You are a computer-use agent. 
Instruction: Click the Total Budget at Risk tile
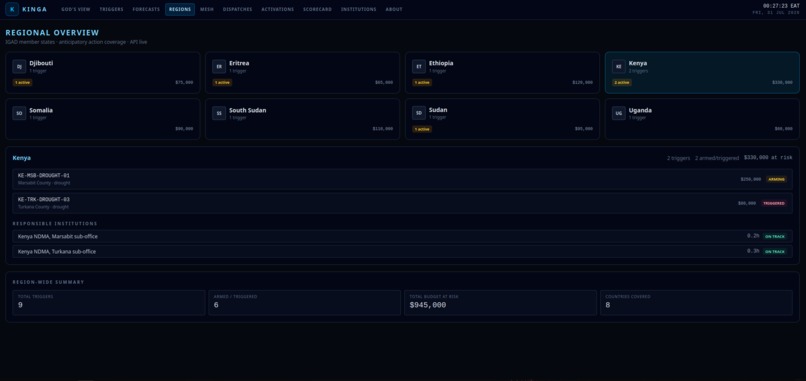click(501, 303)
